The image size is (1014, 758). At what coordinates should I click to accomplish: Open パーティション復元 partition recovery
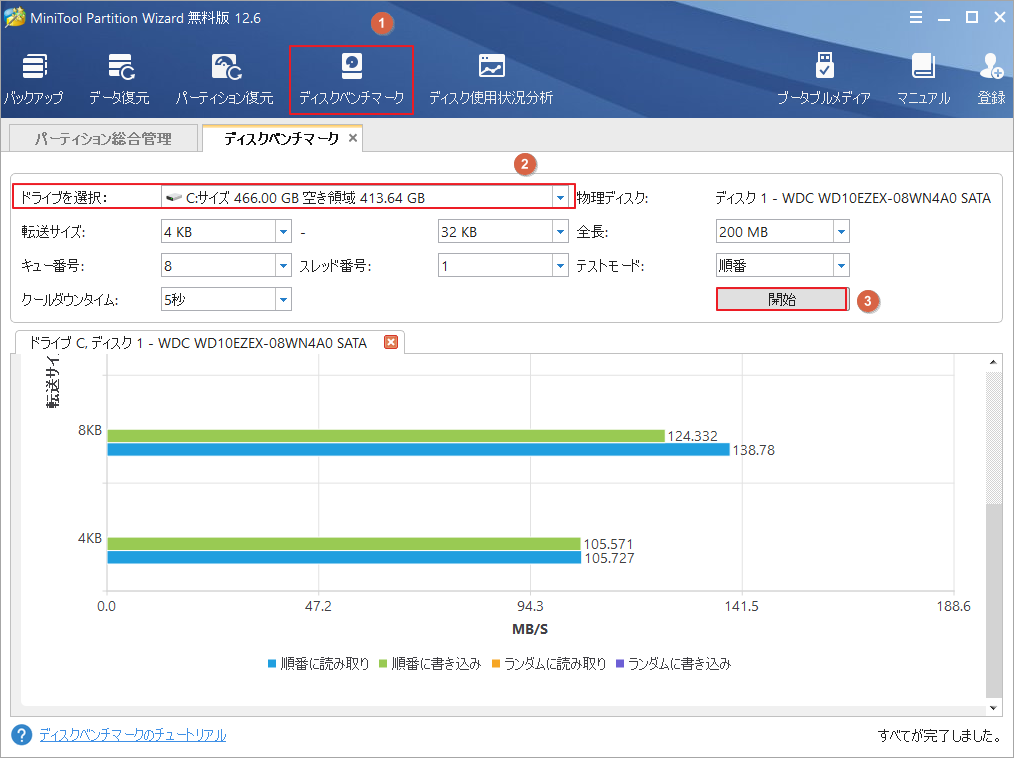point(225,80)
